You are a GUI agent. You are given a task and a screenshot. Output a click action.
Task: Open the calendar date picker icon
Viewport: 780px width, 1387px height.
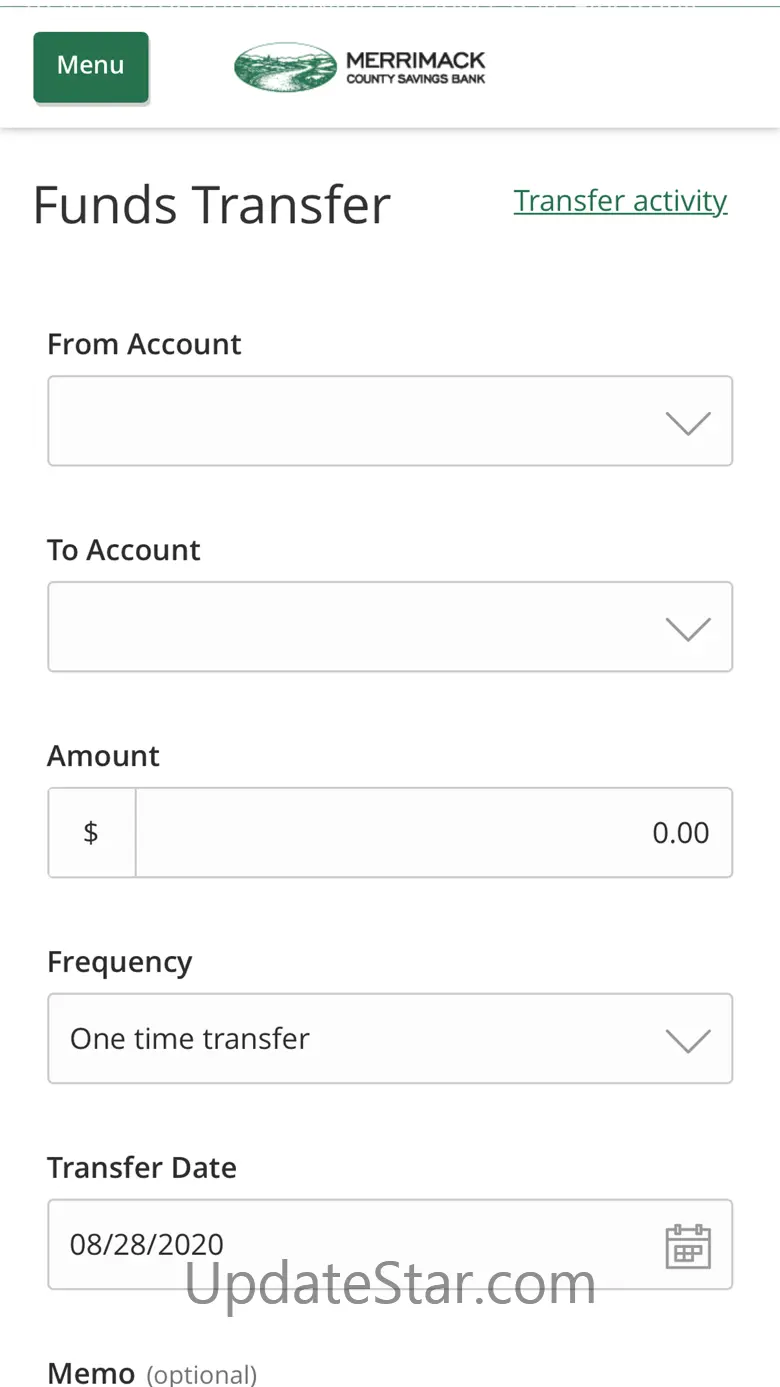[x=688, y=1246]
